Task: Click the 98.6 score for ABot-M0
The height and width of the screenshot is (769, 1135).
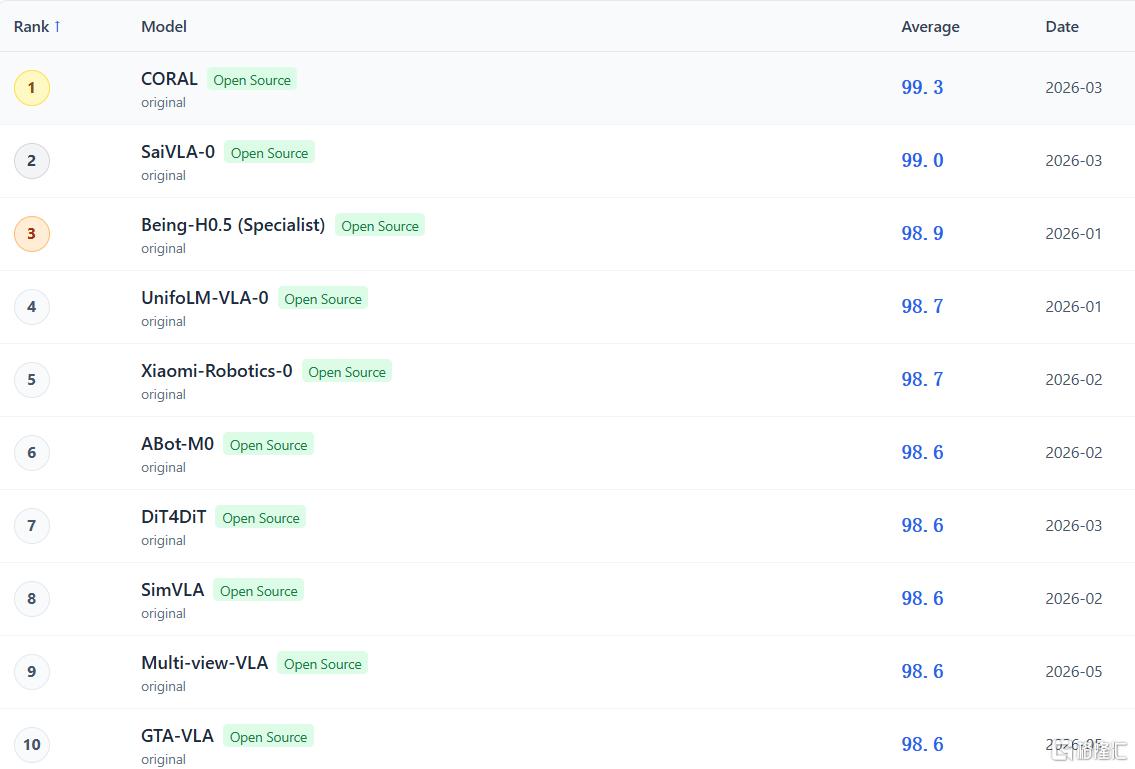Action: [x=922, y=453]
